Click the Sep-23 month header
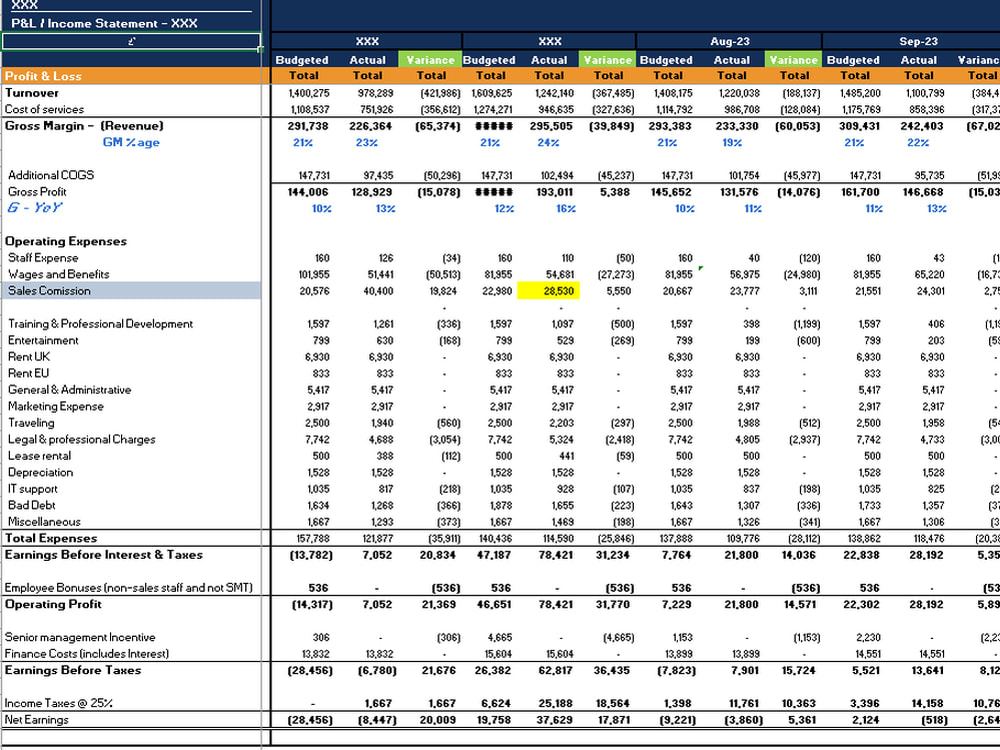The width and height of the screenshot is (1000, 750). click(x=917, y=42)
